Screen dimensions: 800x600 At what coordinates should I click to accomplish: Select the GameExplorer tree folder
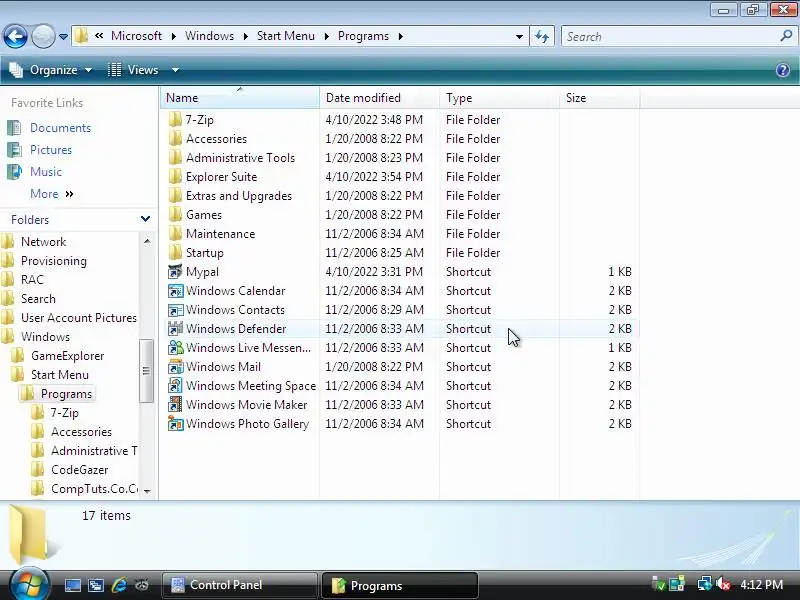67,356
